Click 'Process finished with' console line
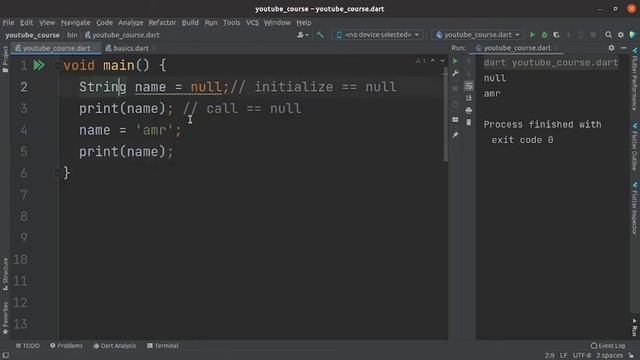The height and width of the screenshot is (360, 640). point(542,124)
